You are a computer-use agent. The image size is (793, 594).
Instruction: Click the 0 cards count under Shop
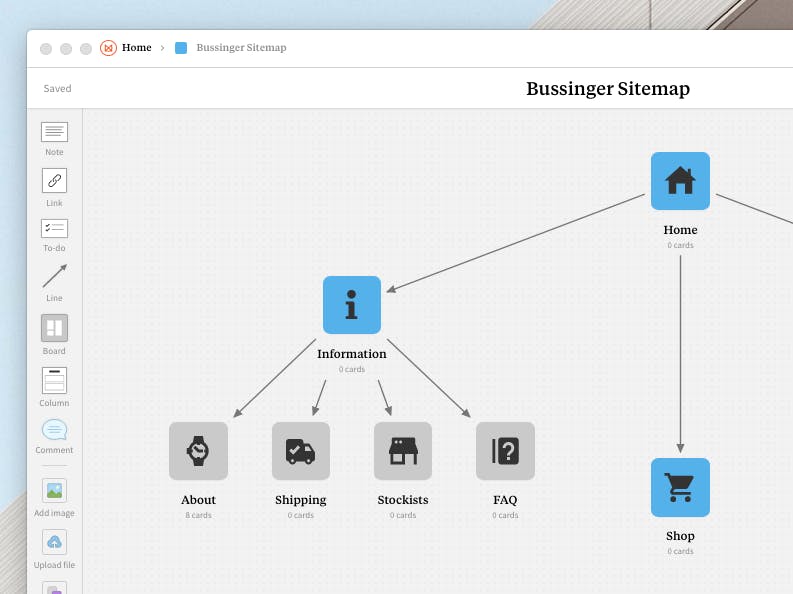click(x=680, y=552)
